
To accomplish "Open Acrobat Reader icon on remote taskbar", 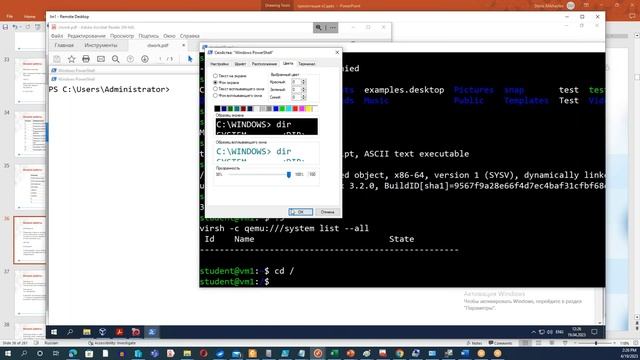I will 119,332.
